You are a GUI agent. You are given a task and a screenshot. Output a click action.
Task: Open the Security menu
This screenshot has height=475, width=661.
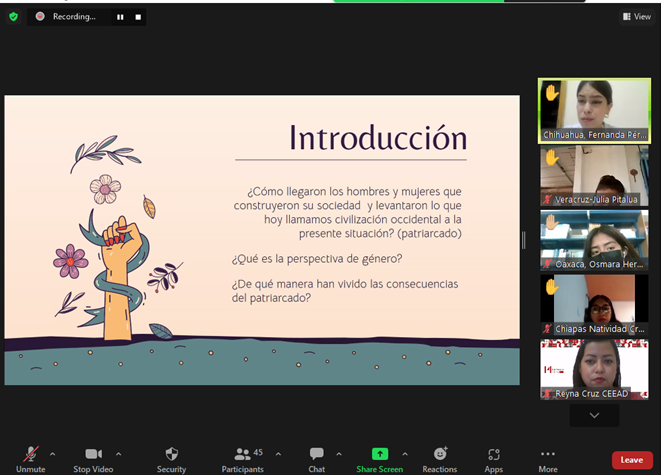point(172,459)
